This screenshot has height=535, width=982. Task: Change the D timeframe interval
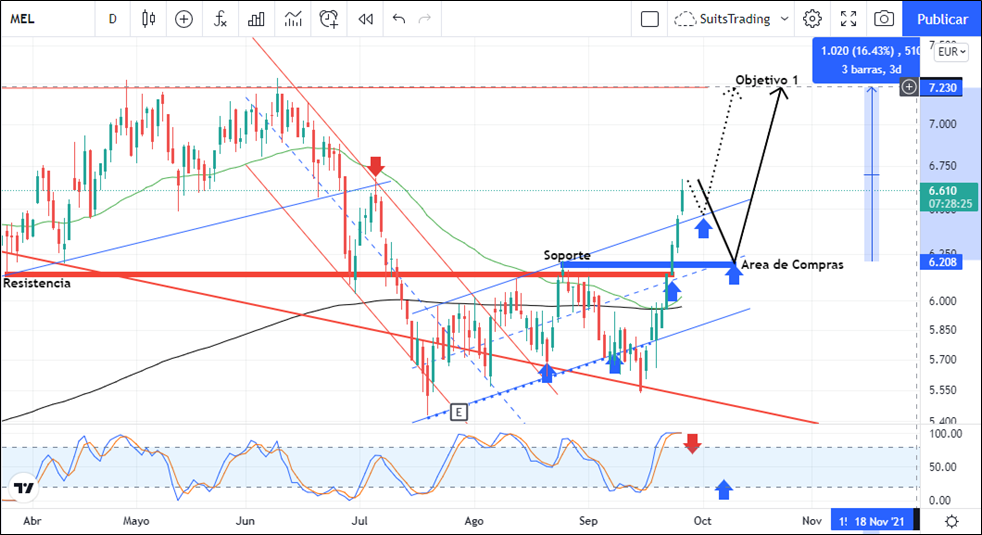[x=112, y=18]
